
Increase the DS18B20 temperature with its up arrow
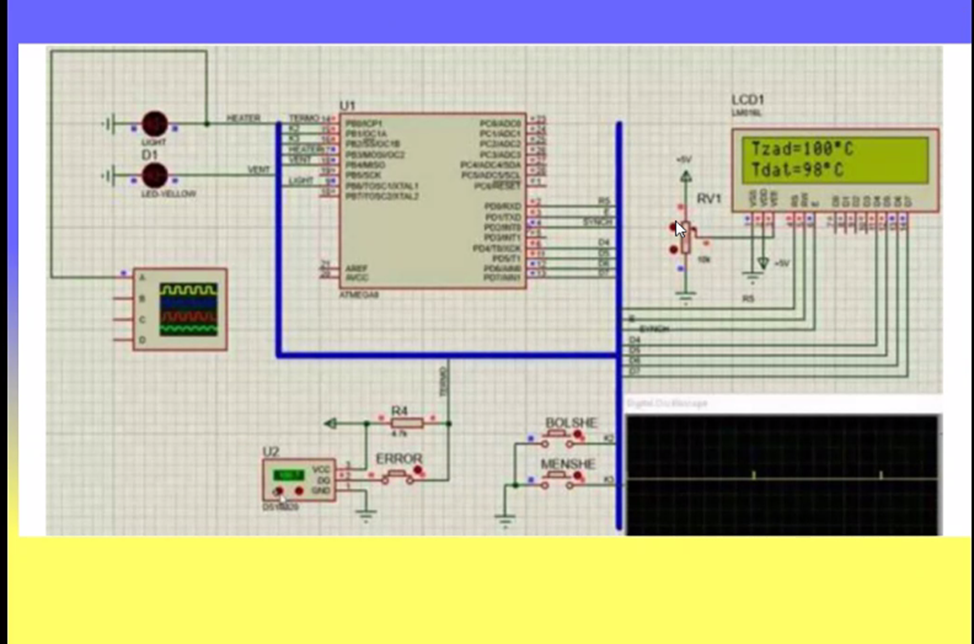click(x=297, y=492)
